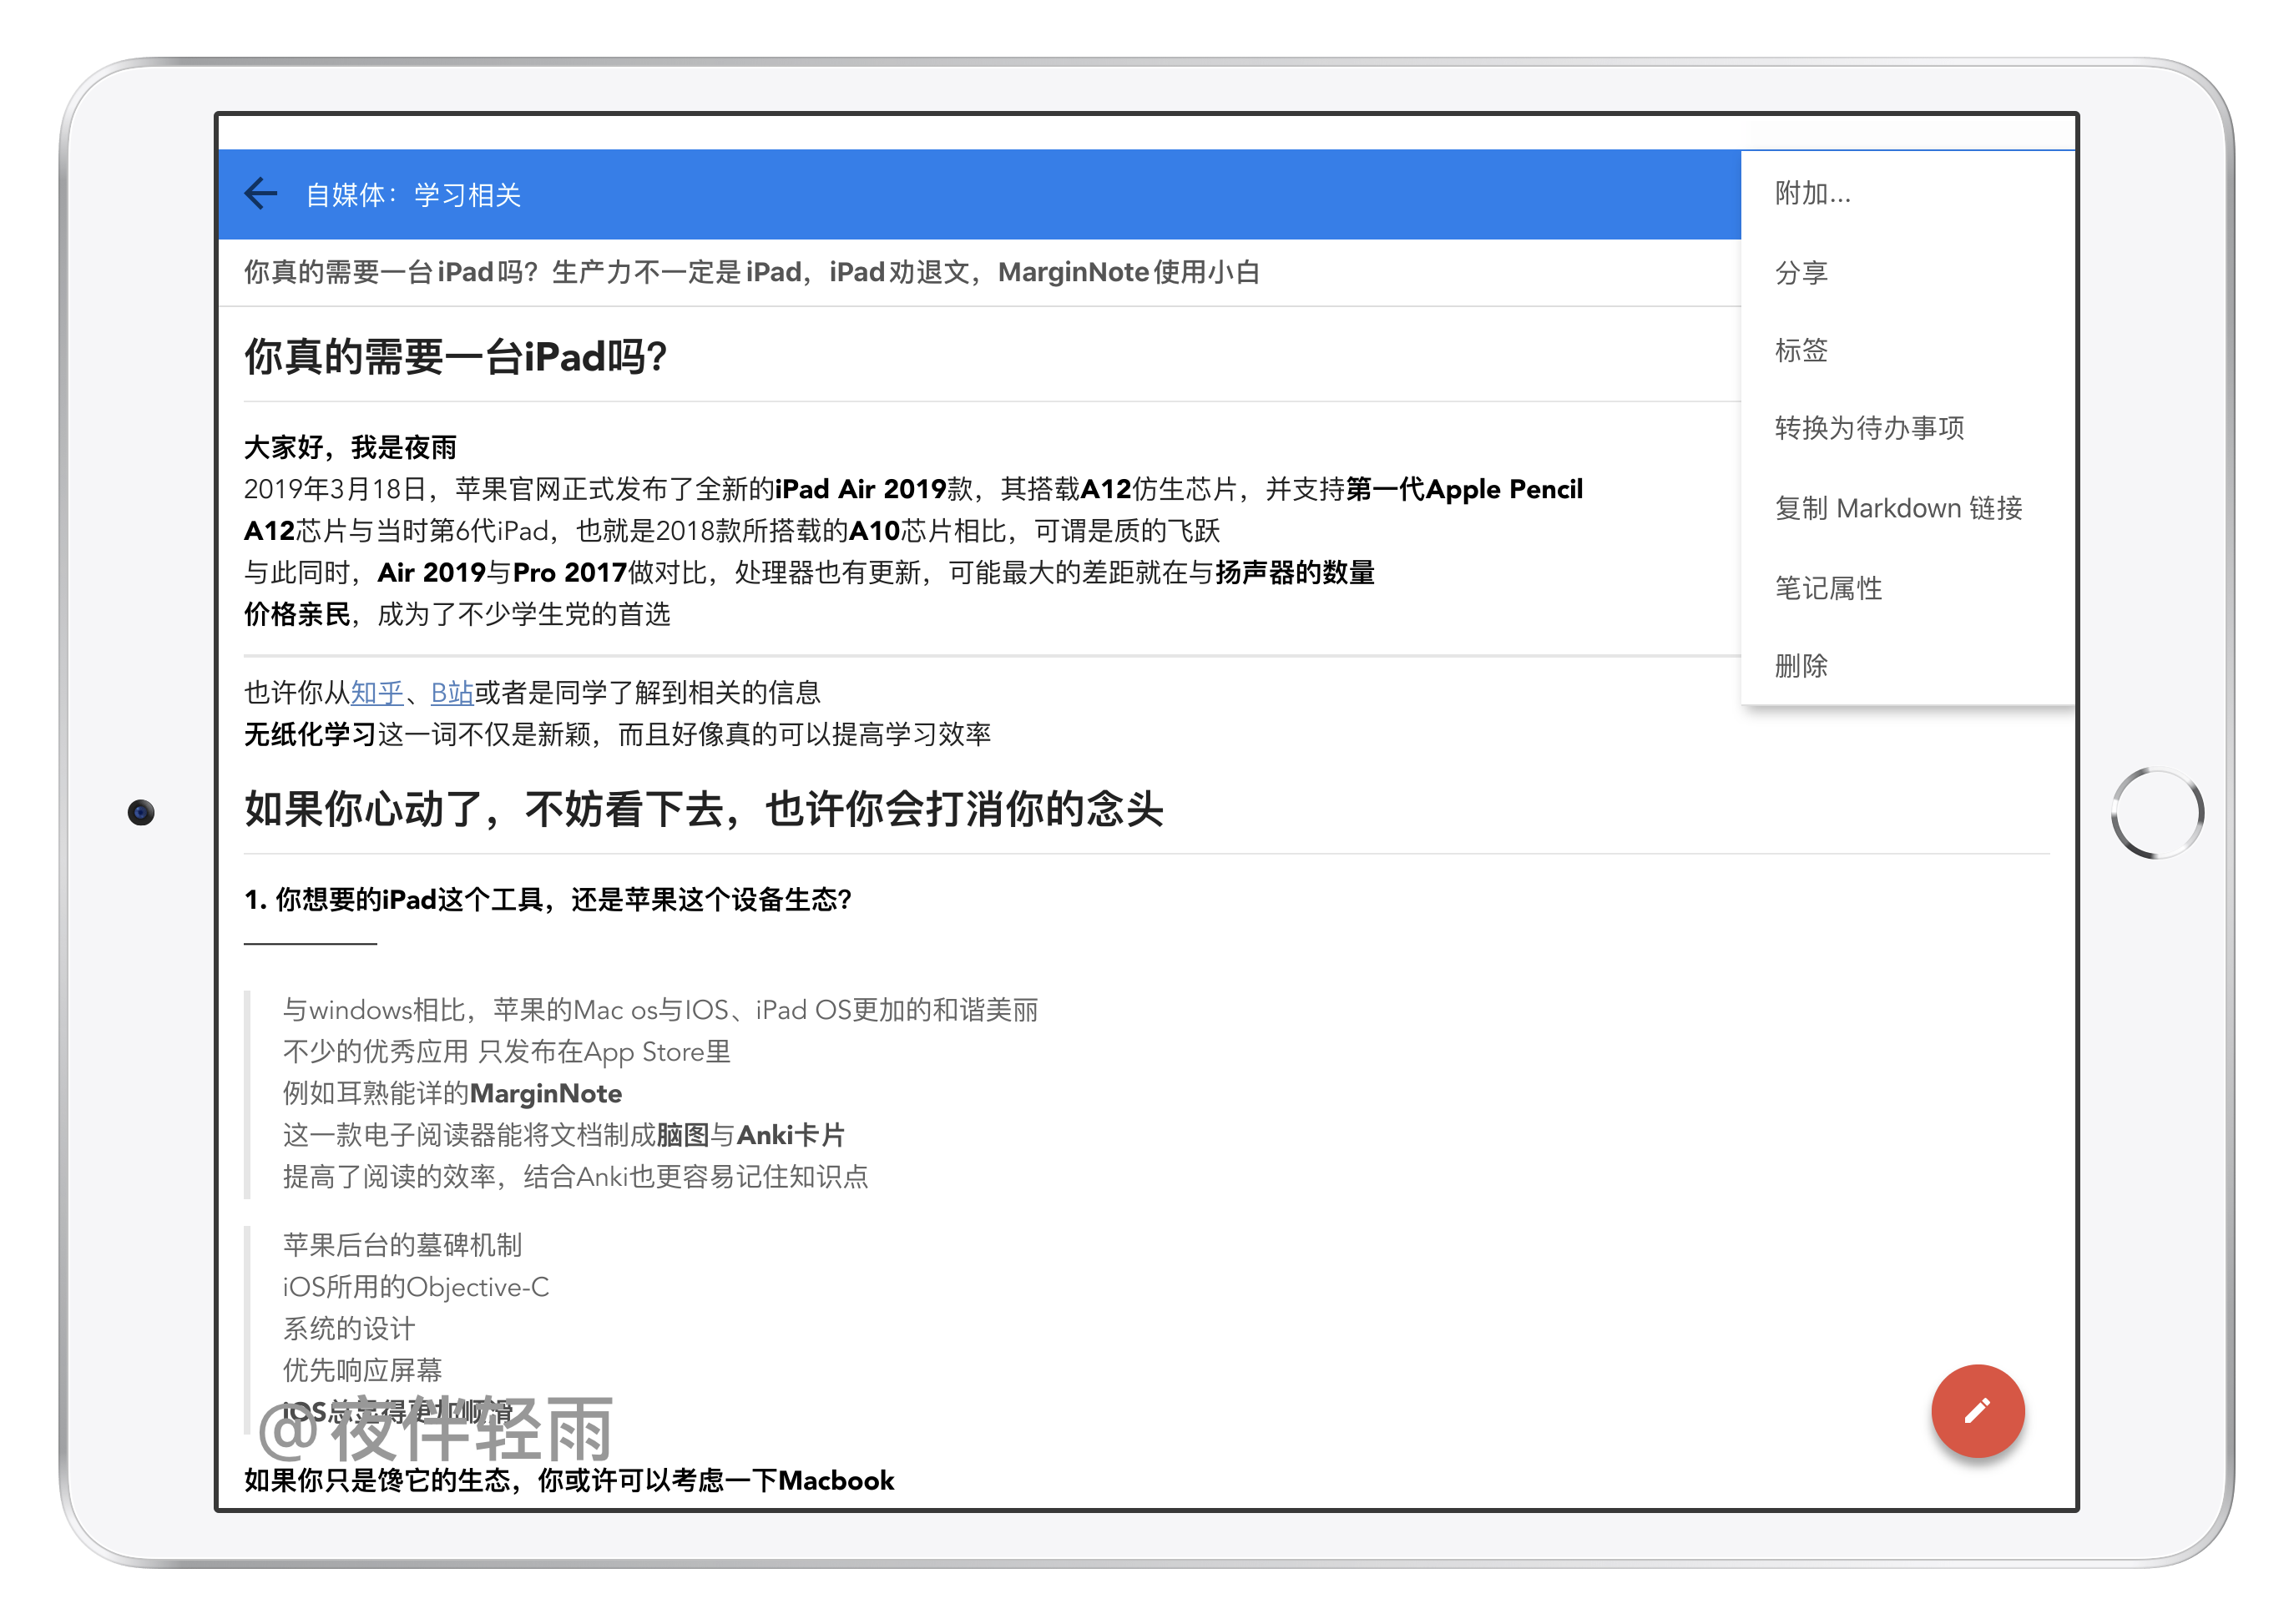The height and width of the screenshot is (1624, 2294).
Task: Open the B站 hyperlink
Action: [452, 691]
